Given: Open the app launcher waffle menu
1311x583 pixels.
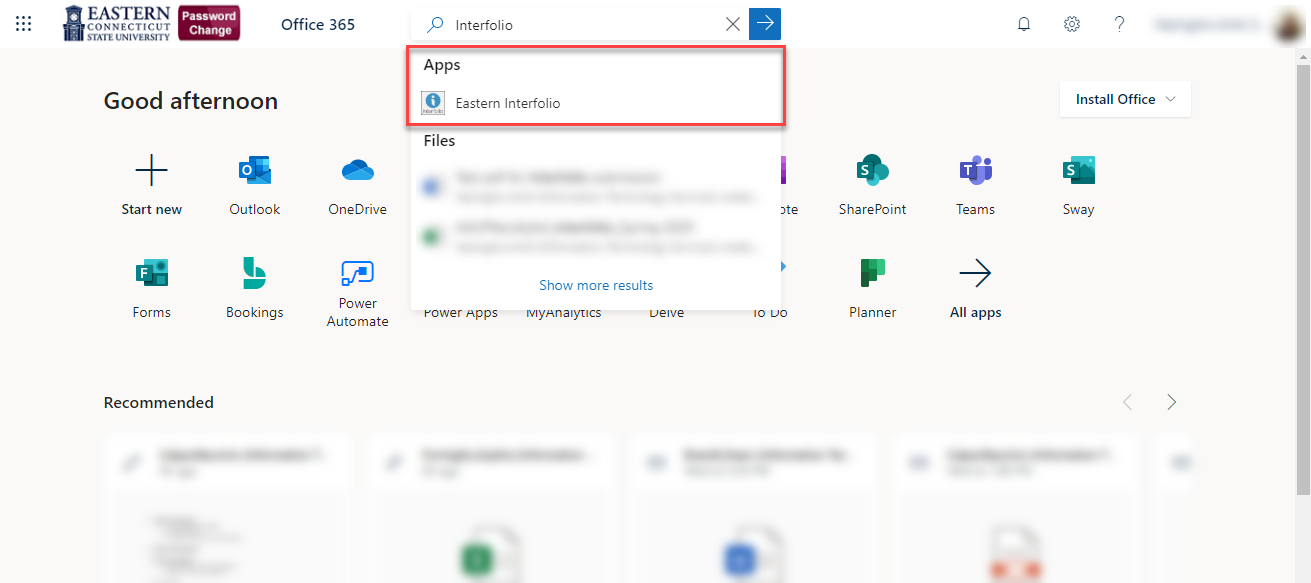Looking at the screenshot, I should [x=24, y=24].
